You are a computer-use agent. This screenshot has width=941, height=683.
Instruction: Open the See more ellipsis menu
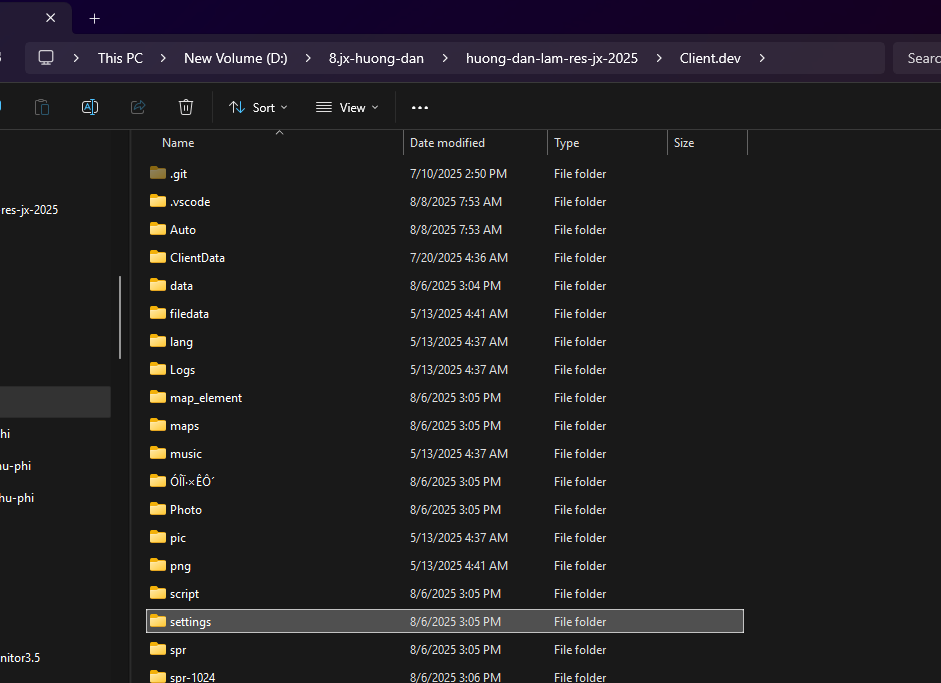[420, 107]
